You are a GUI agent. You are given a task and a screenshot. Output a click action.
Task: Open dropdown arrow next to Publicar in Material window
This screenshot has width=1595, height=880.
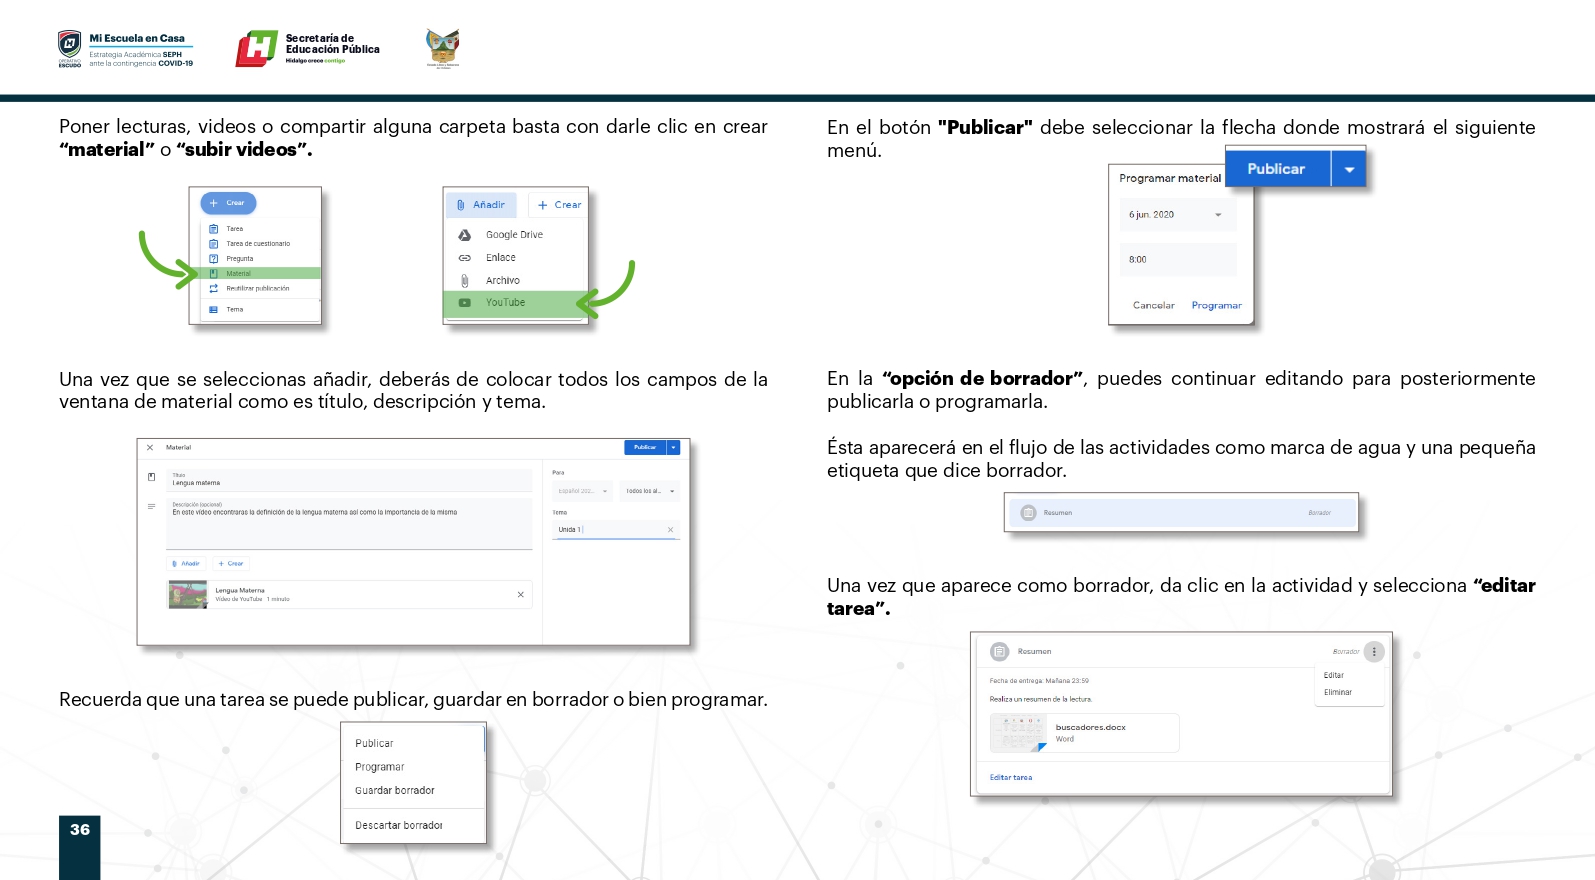pyautogui.click(x=673, y=447)
